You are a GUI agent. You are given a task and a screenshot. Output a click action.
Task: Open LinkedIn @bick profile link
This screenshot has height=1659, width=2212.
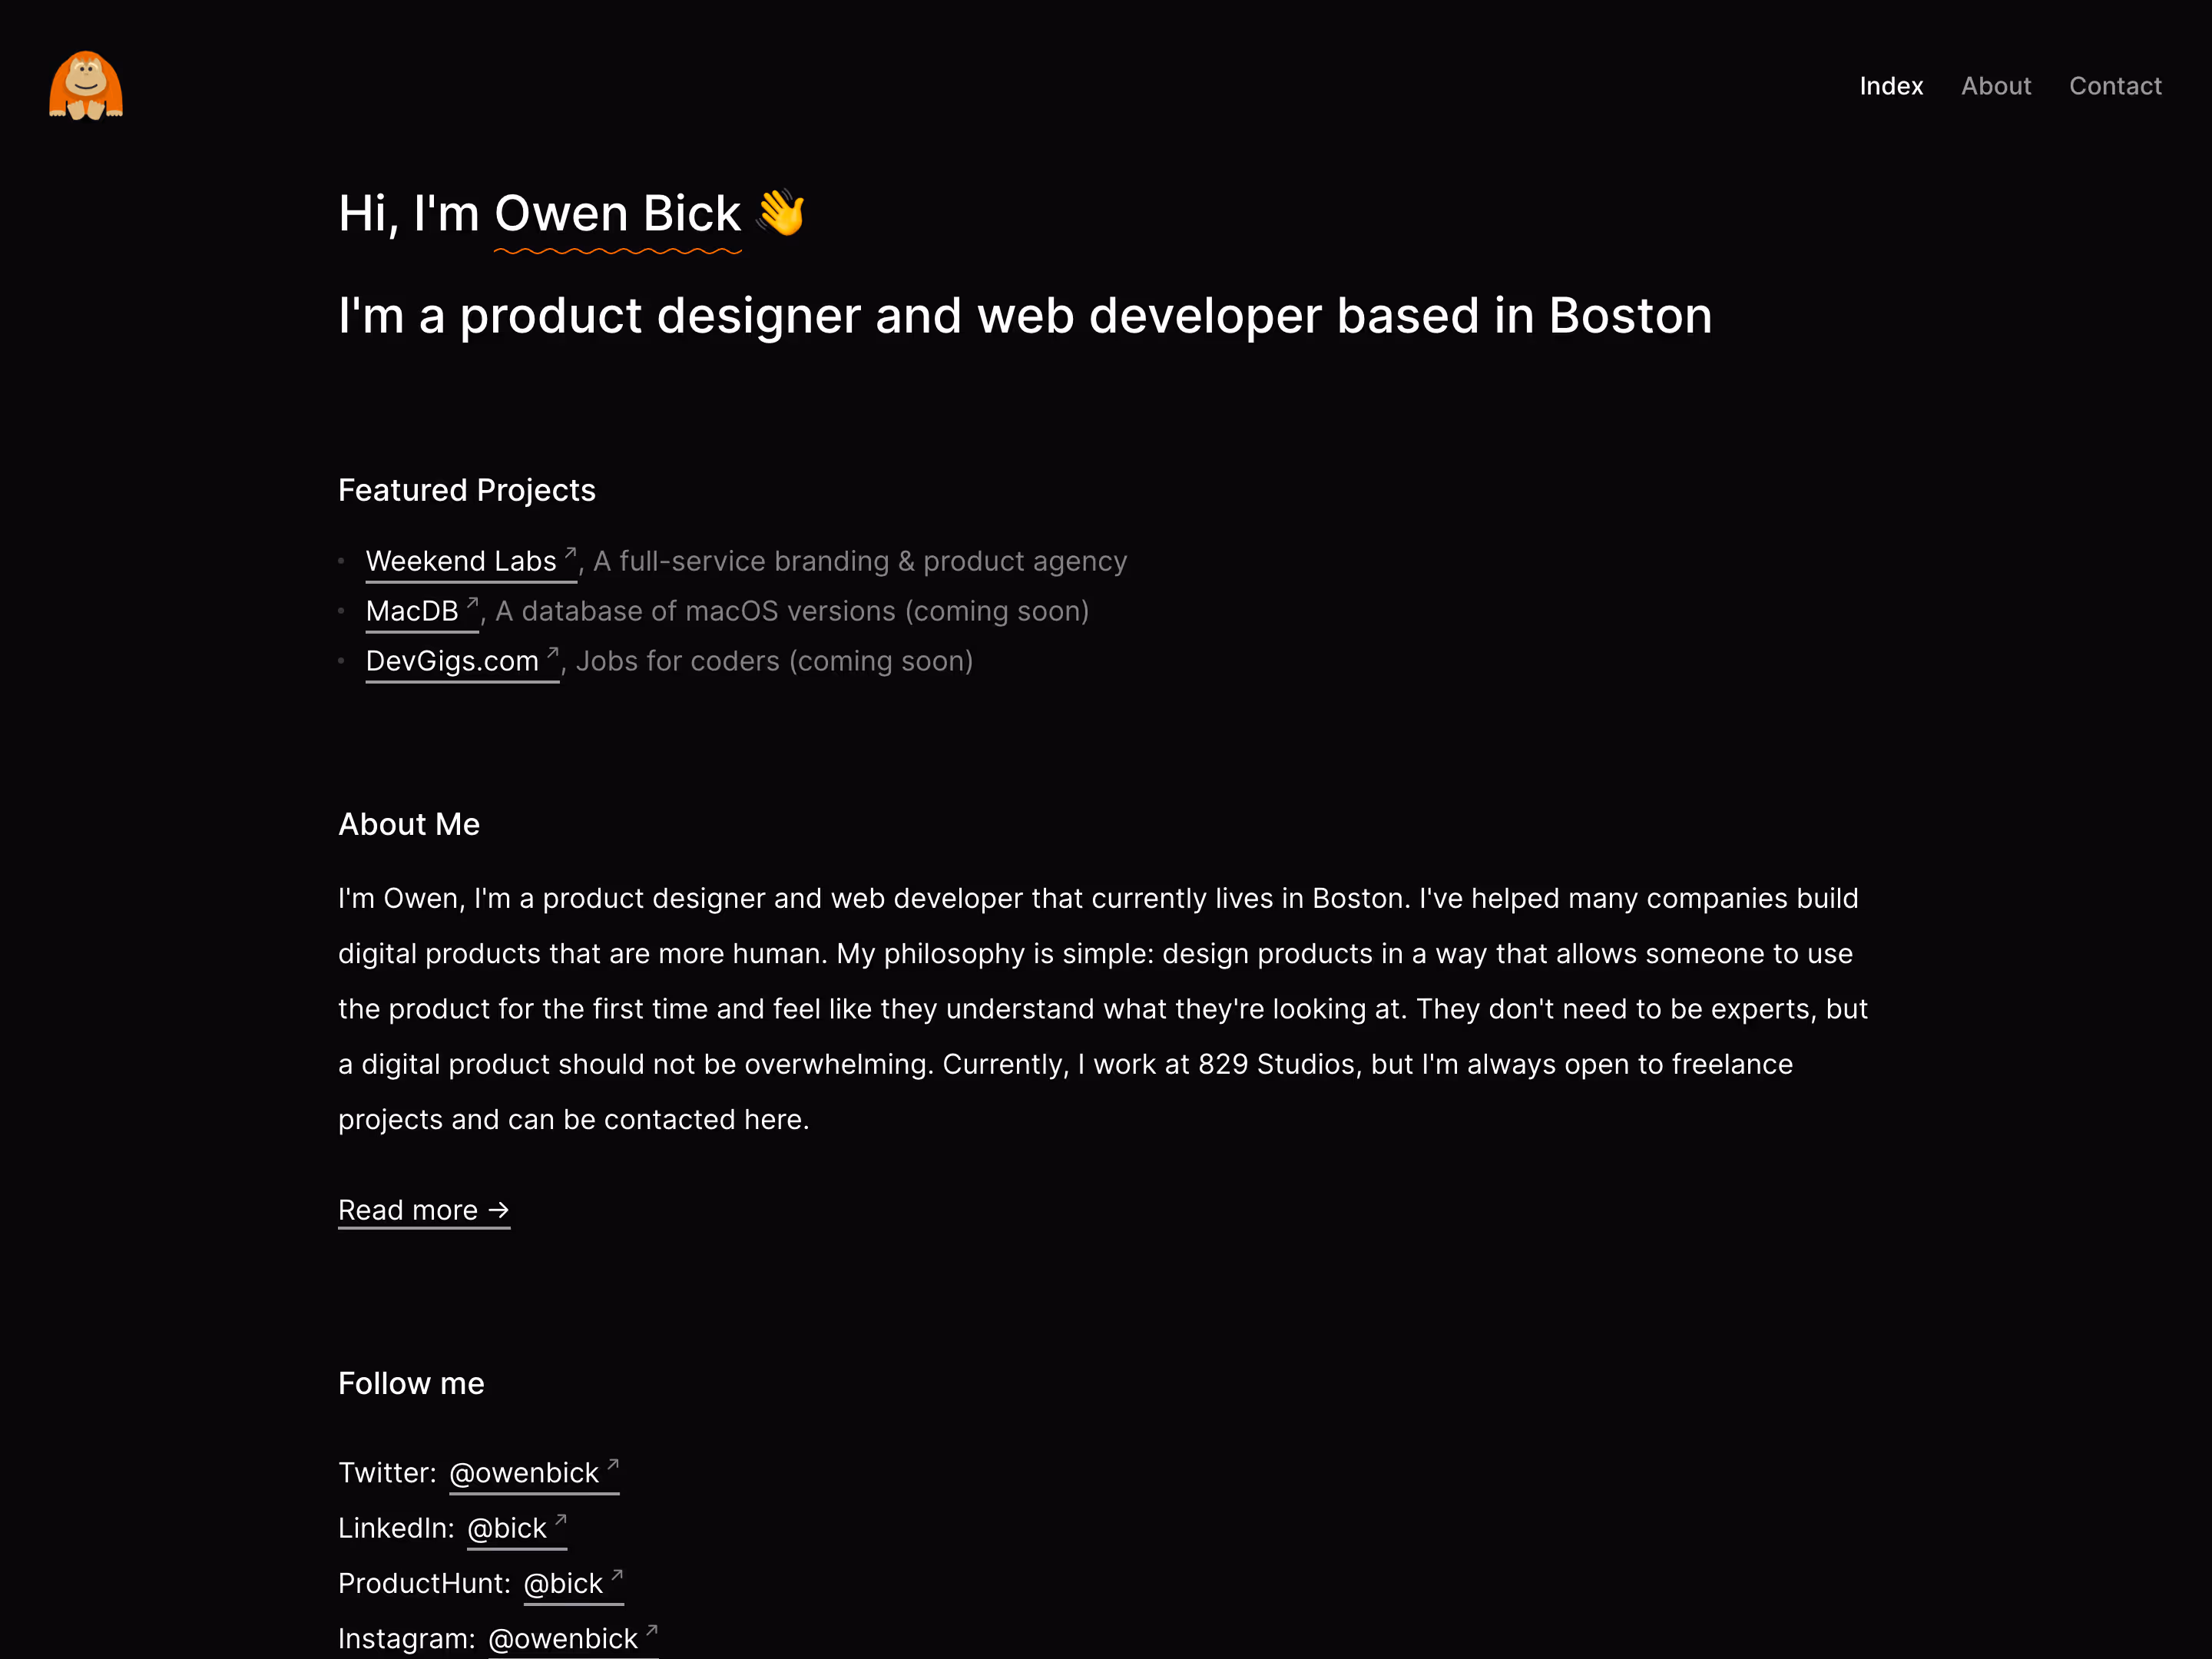pyautogui.click(x=506, y=1528)
